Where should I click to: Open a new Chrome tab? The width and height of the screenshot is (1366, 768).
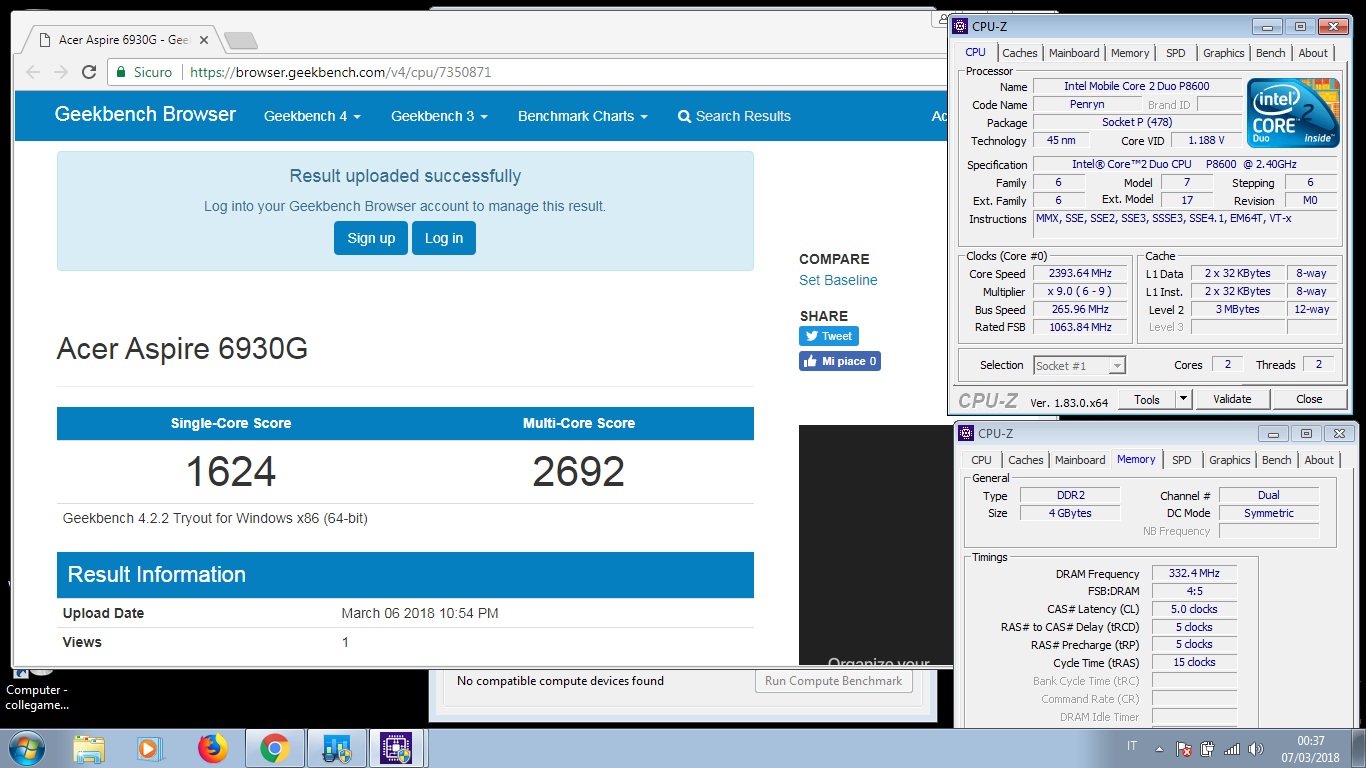(240, 41)
